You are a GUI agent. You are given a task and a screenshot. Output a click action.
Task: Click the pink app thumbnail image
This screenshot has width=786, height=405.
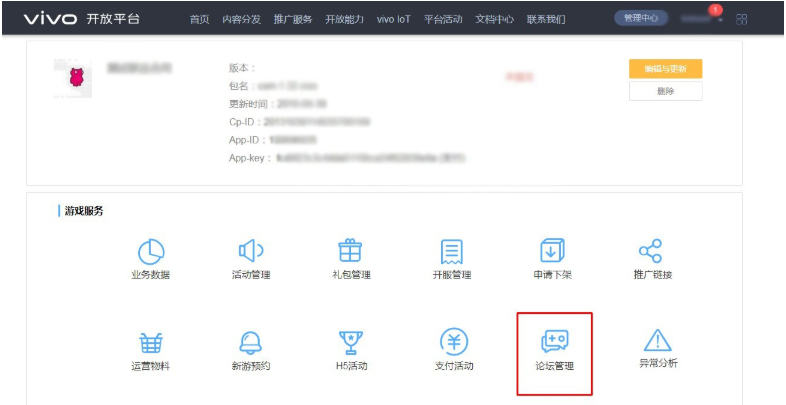[73, 78]
